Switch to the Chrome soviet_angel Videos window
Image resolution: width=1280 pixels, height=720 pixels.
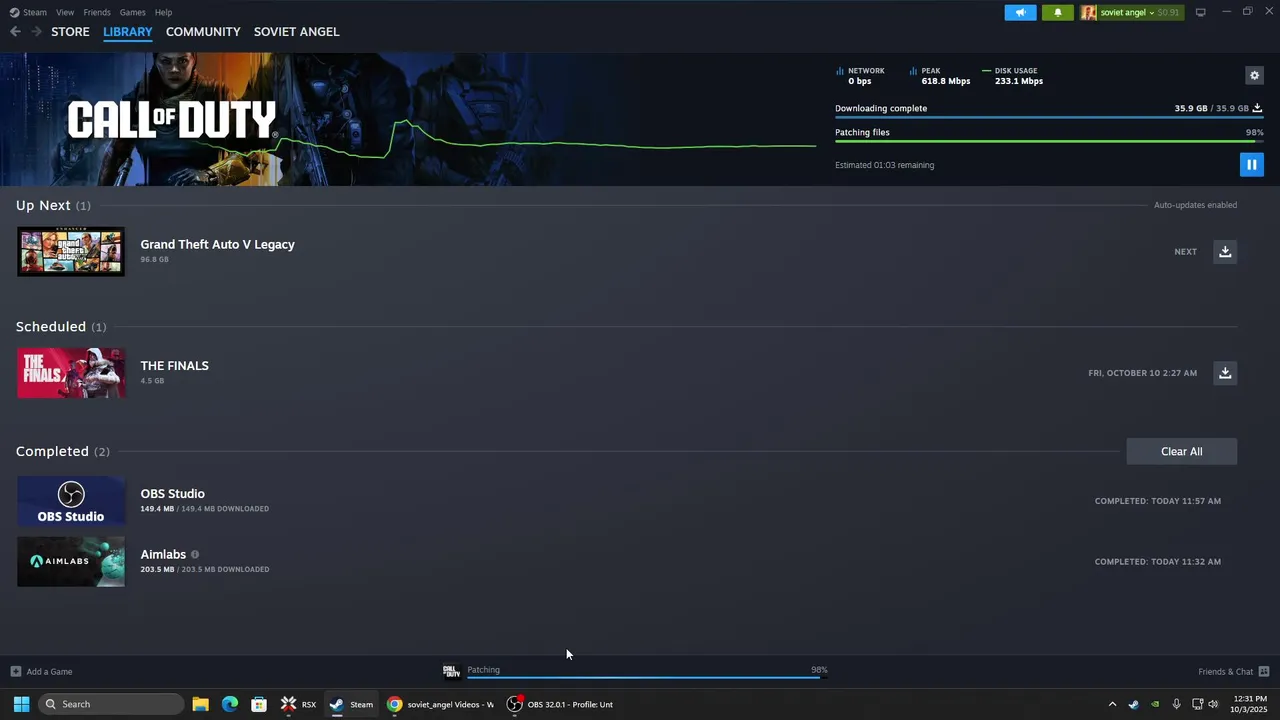[441, 704]
